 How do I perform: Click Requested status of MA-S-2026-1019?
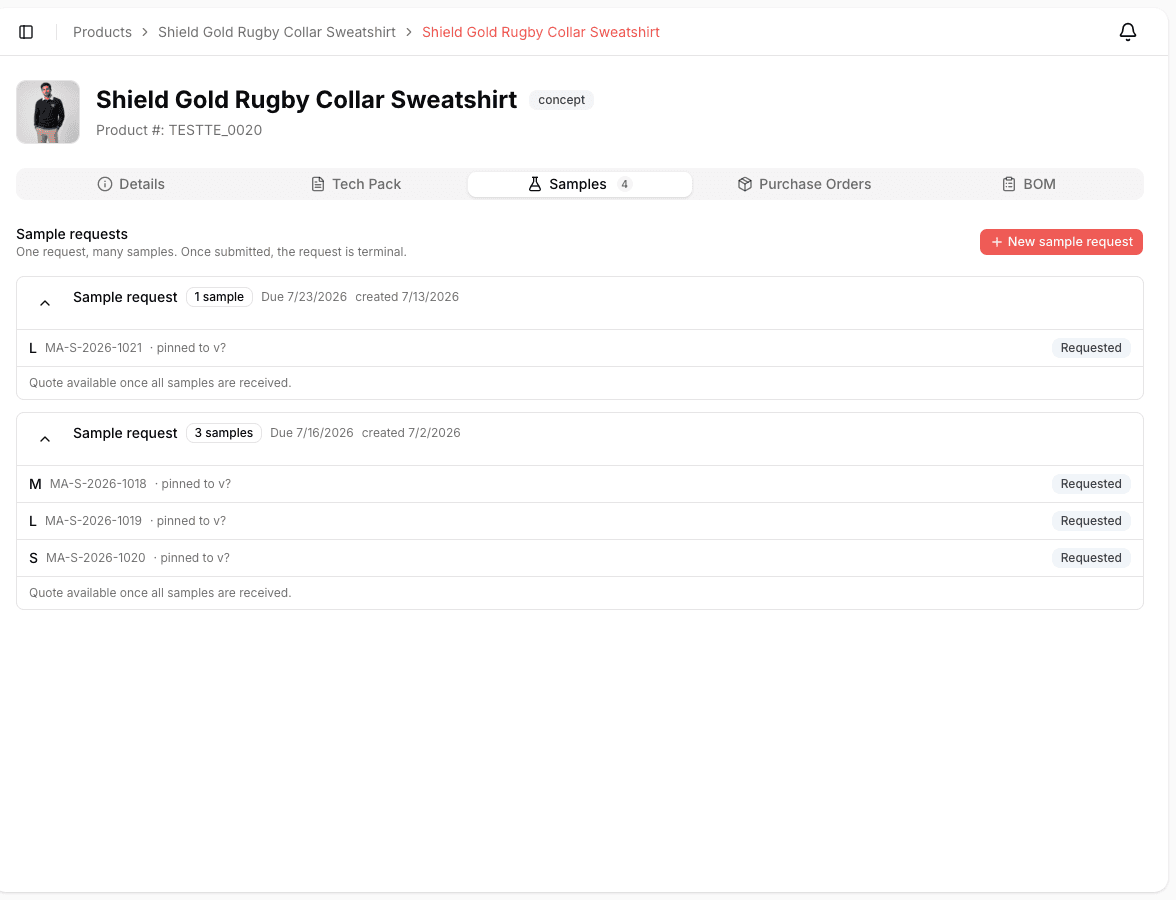[1090, 520]
